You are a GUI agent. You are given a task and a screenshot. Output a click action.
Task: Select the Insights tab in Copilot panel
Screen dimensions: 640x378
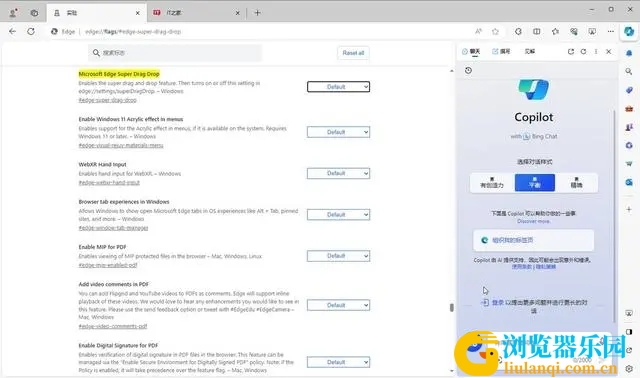pyautogui.click(x=530, y=51)
